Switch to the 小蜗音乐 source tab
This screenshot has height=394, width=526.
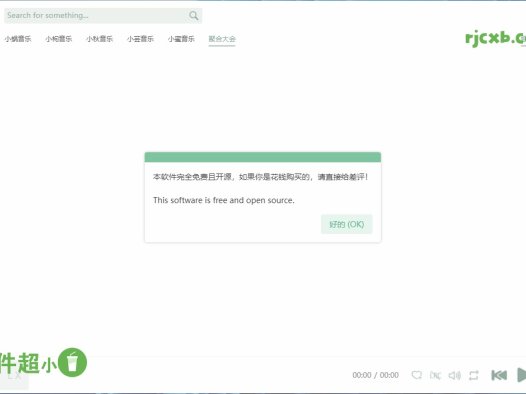pos(18,39)
